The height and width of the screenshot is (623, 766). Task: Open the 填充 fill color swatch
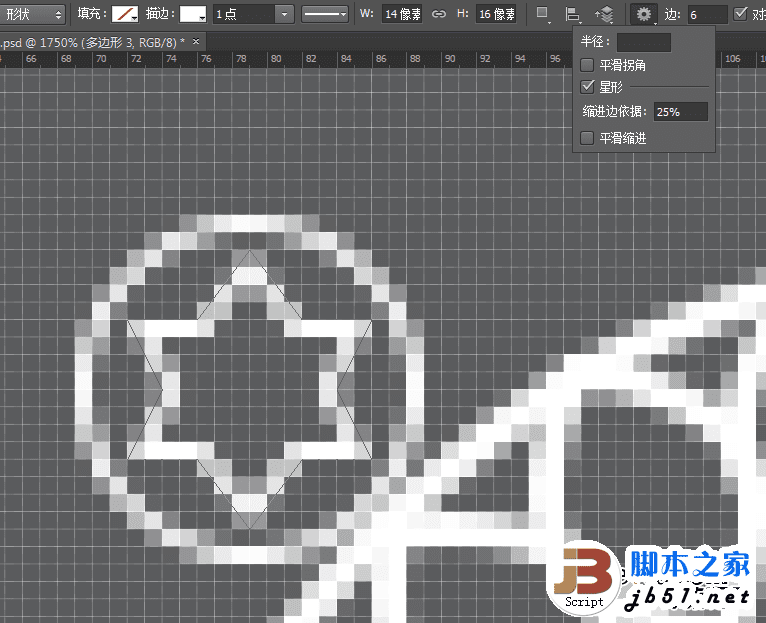125,14
